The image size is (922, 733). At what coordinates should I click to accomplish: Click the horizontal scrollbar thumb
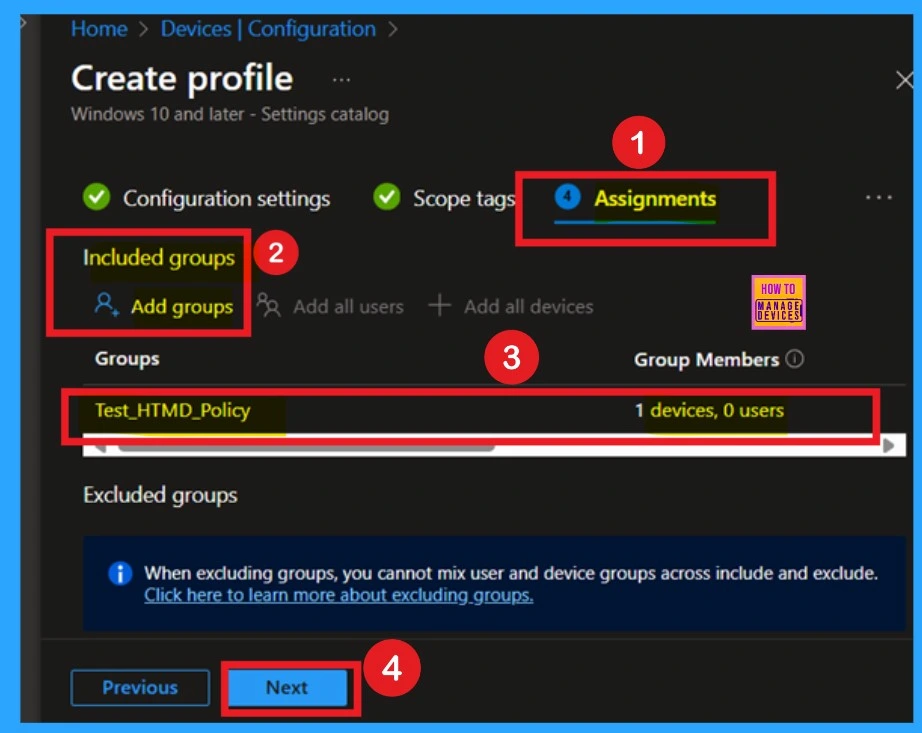(306, 448)
